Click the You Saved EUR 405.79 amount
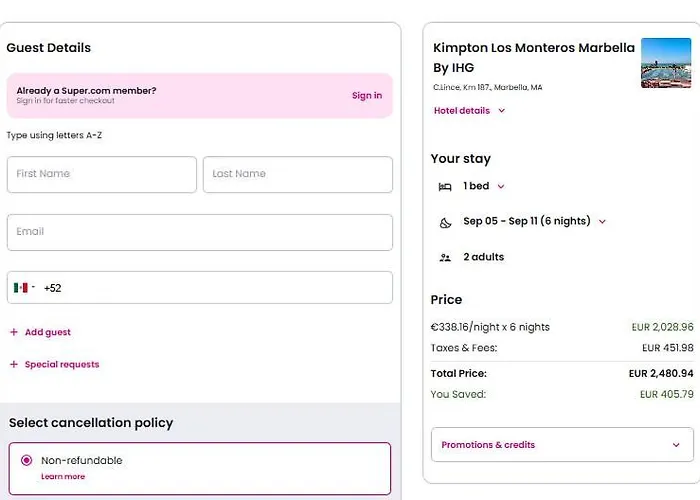Image resolution: width=700 pixels, height=500 pixels. [x=667, y=394]
